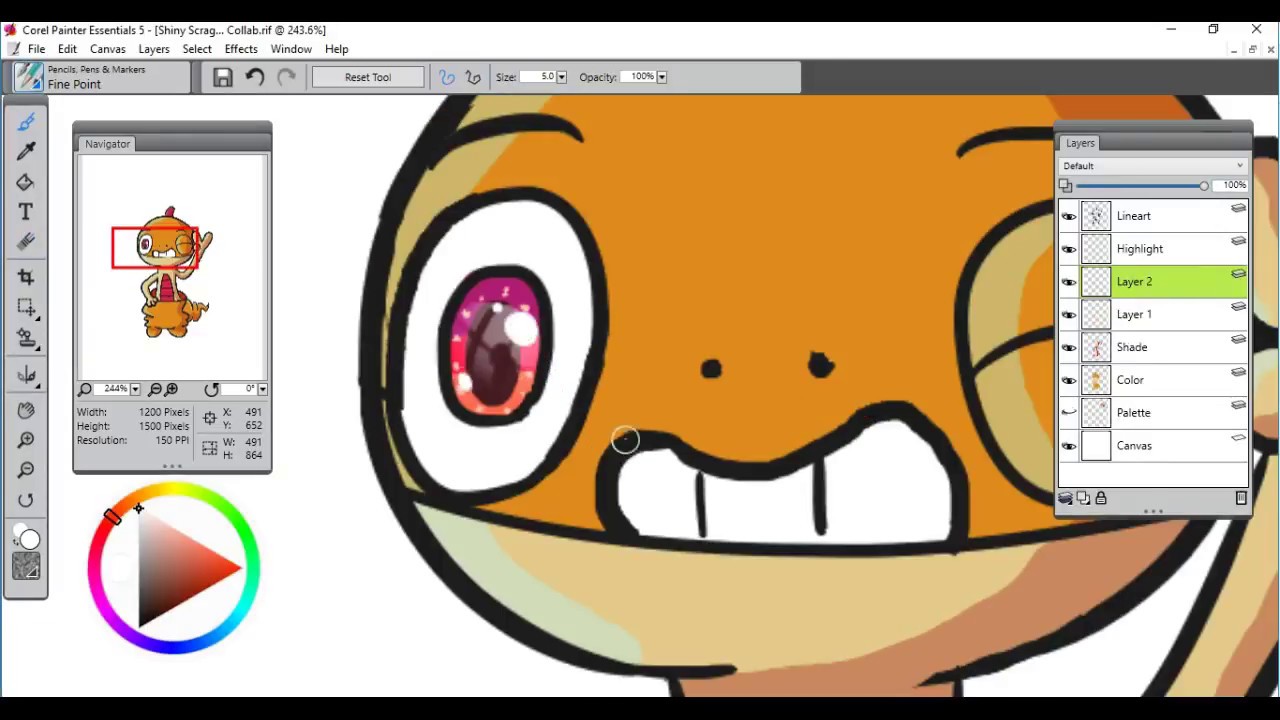Click the Opacity percentage field
The height and width of the screenshot is (720, 1280).
tap(637, 77)
